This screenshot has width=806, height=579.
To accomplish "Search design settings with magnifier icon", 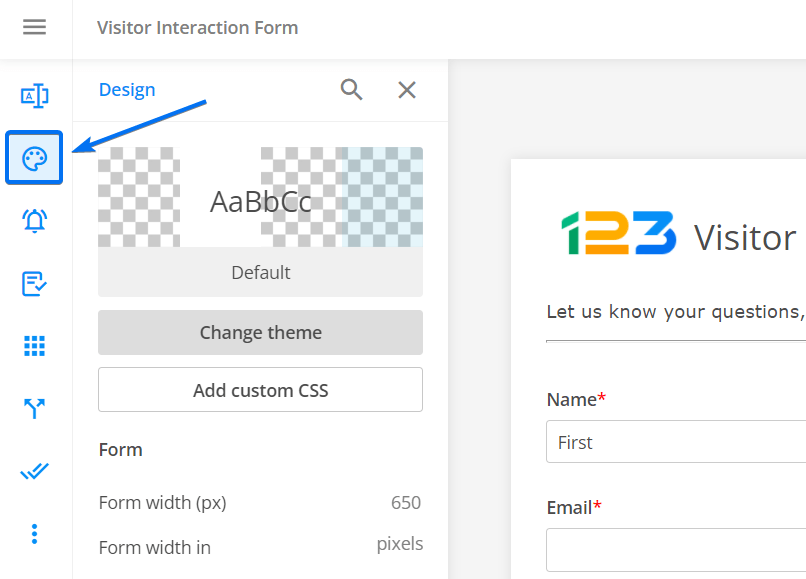I will coord(351,90).
